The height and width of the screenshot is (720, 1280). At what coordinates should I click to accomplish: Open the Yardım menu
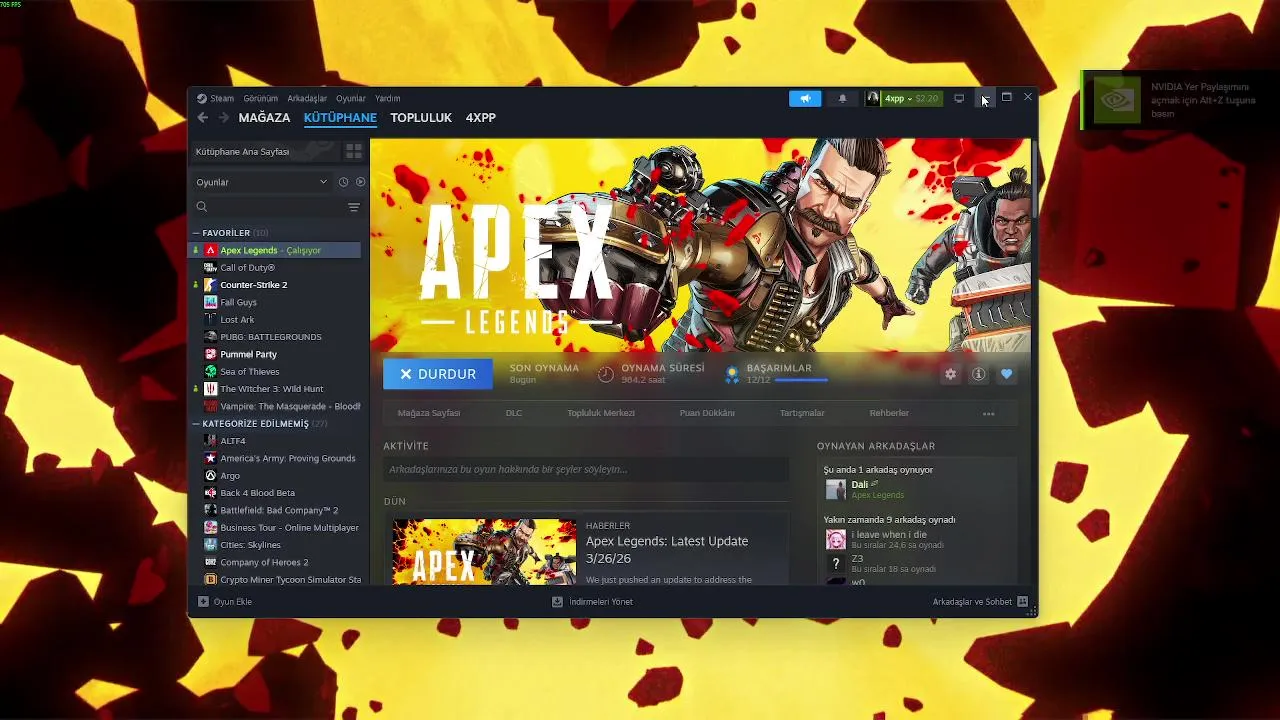(388, 98)
